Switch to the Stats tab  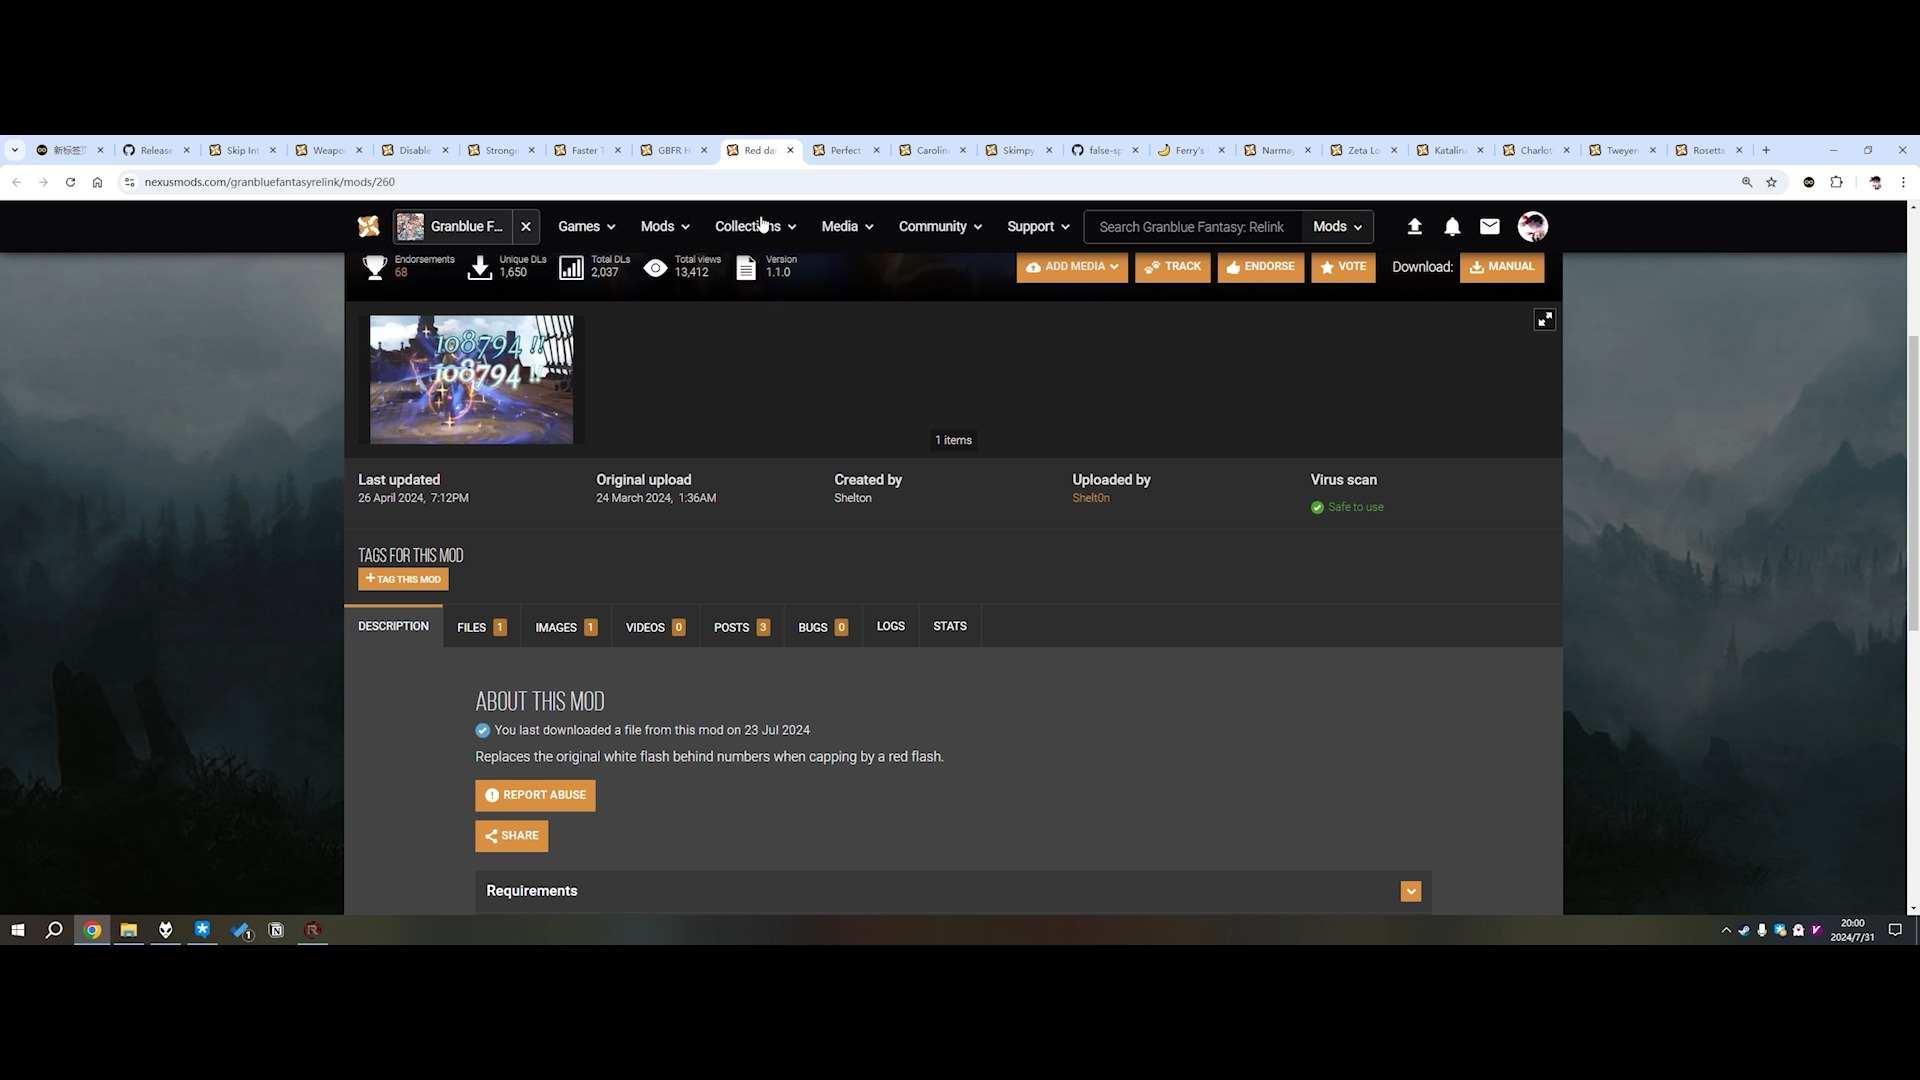pyautogui.click(x=950, y=626)
